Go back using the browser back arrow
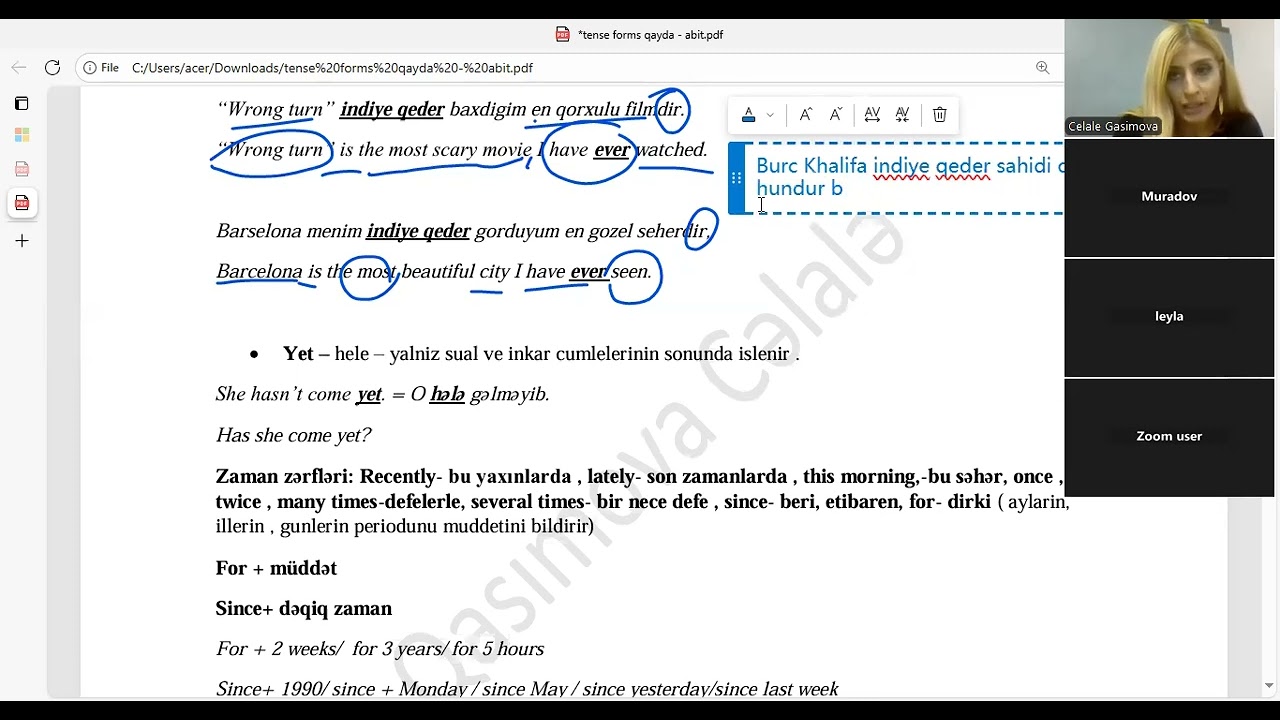 click(x=19, y=68)
